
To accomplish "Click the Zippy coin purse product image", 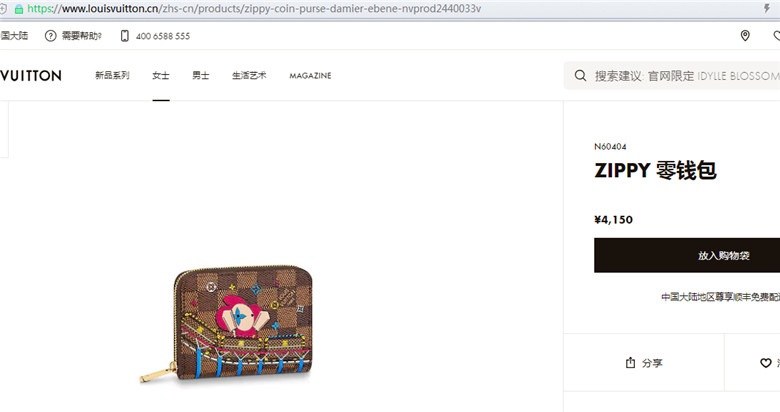I will click(x=226, y=324).
